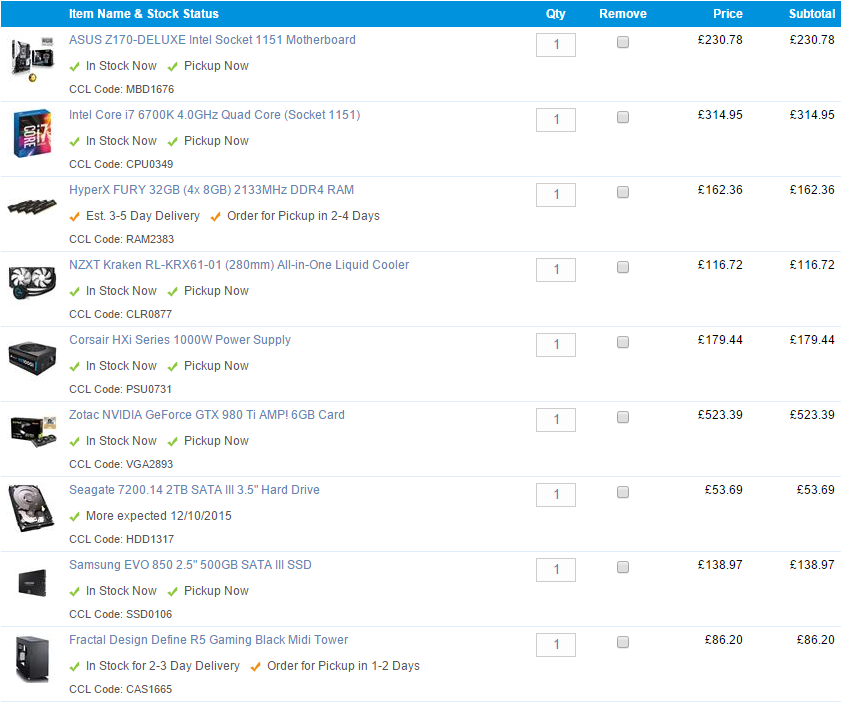Viewport: 841px width, 705px height.
Task: Click quantity field for Corsair power supply
Action: coord(556,345)
